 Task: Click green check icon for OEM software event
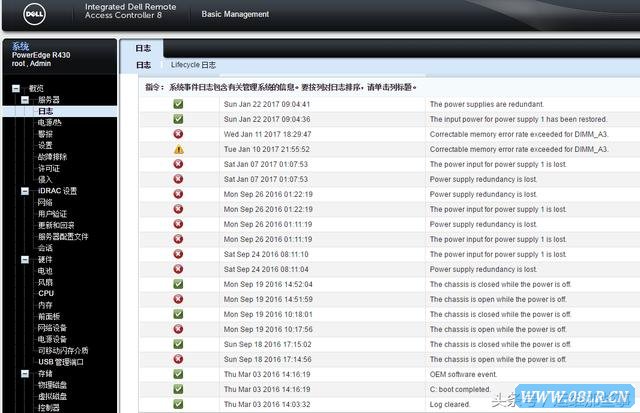(x=178, y=374)
